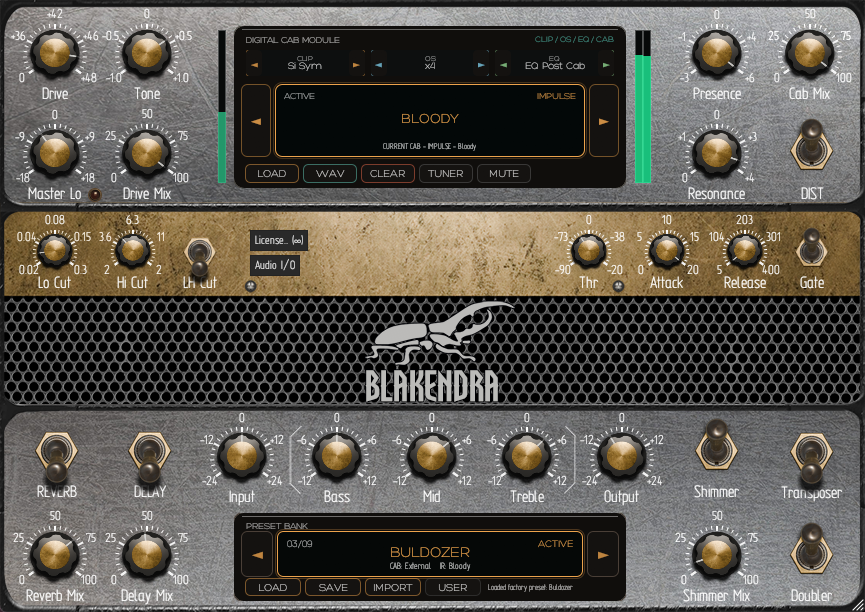Viewport: 865px width, 612px height.
Task: Toggle the REVERB switch
Action: [x=56, y=457]
